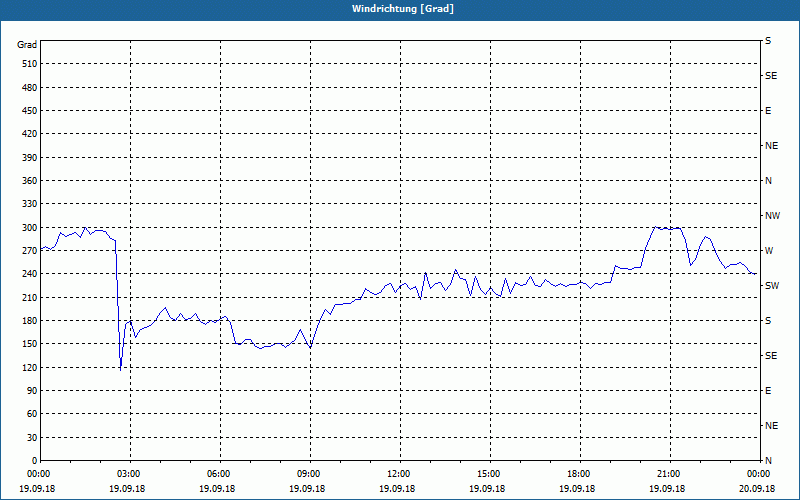Click the E compass label on the 450 gridline
This screenshot has width=800, height=500.
point(768,111)
